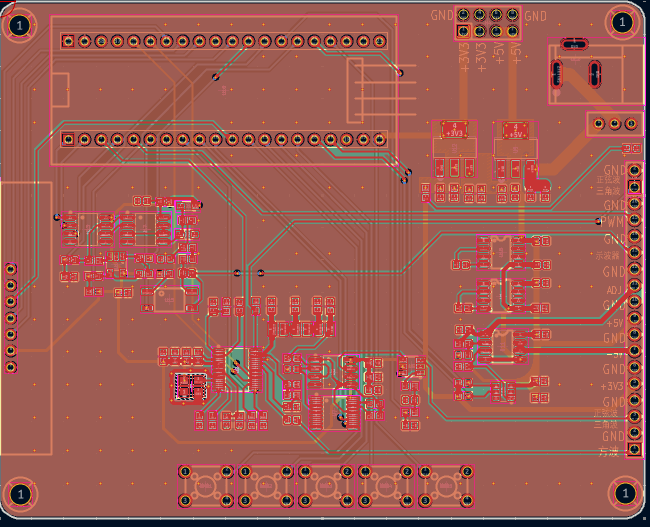Select the left vertical slot pad of the barrel jack
Screen dimensions: 650x527
click(556, 74)
